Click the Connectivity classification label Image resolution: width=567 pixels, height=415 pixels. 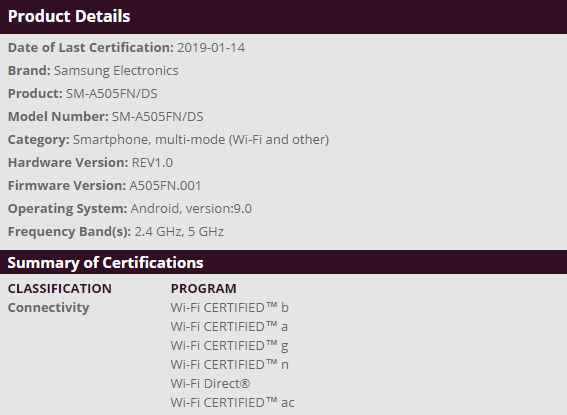pos(48,308)
